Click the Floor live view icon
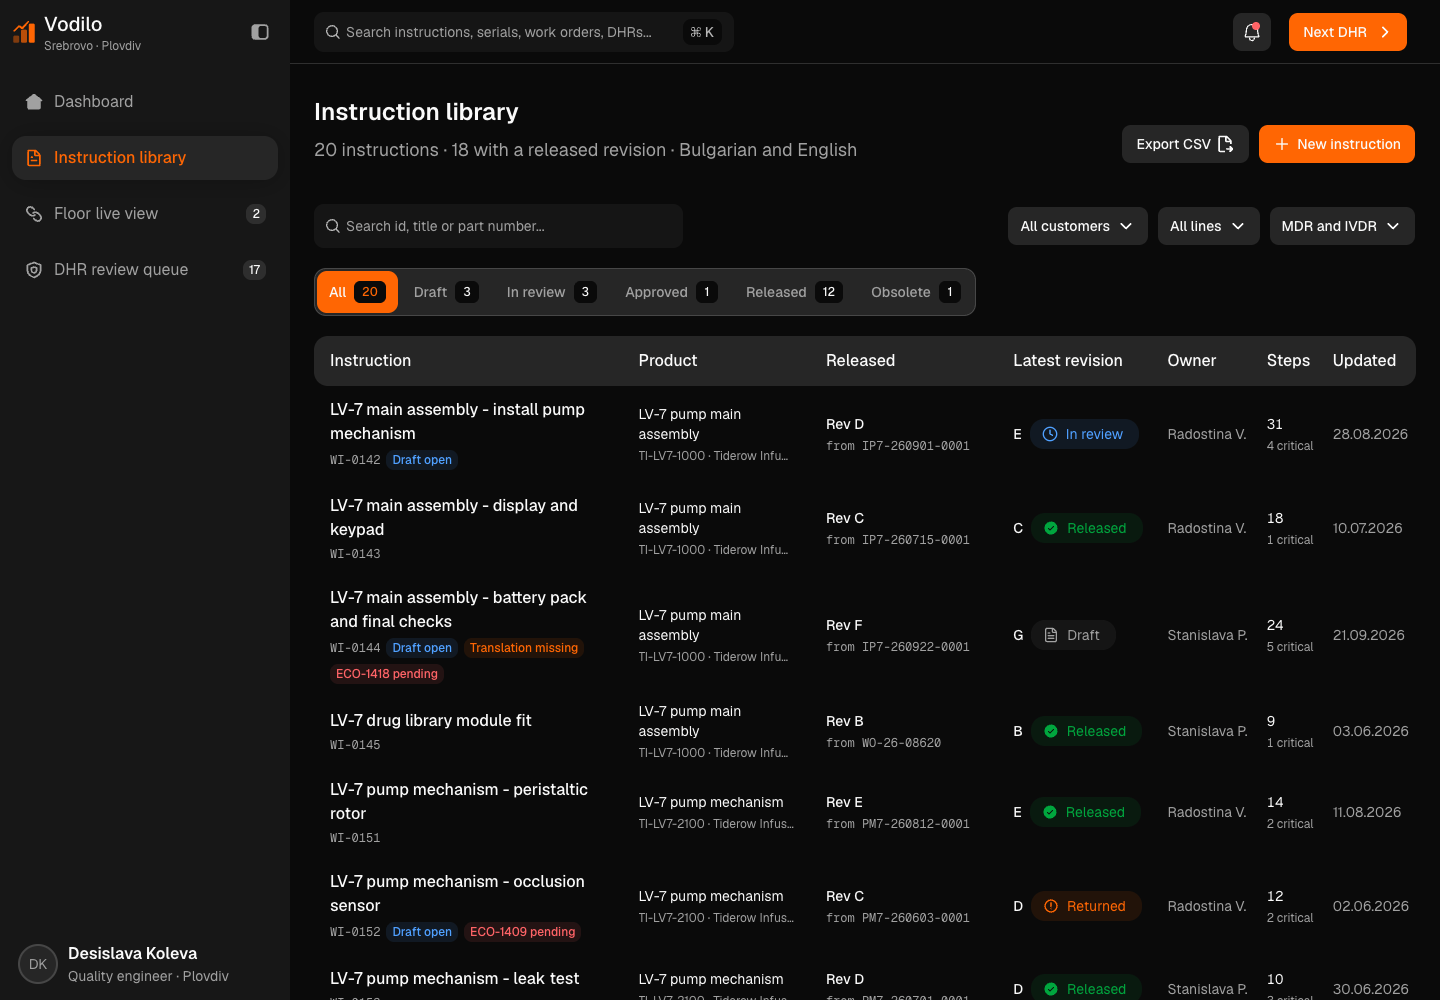This screenshot has width=1440, height=1000. click(x=34, y=214)
